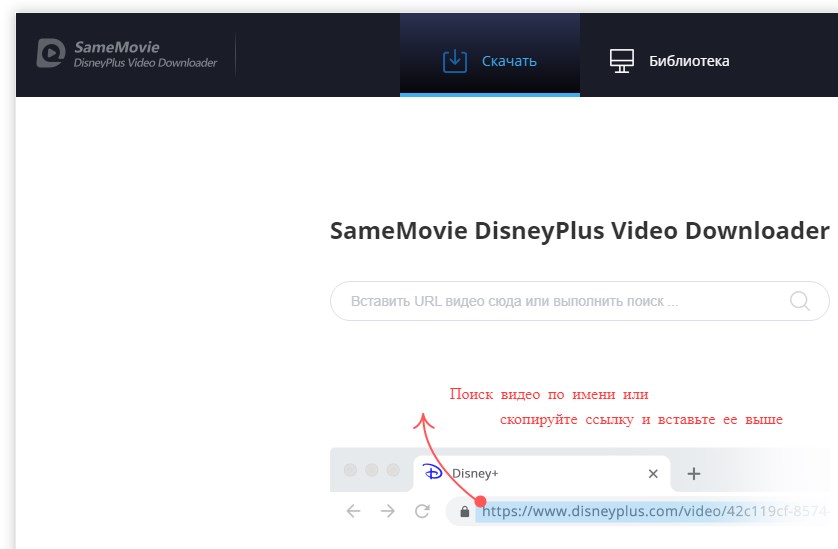
Task: Click the Disney+ browser tab in the tutorial image
Action: 541,474
